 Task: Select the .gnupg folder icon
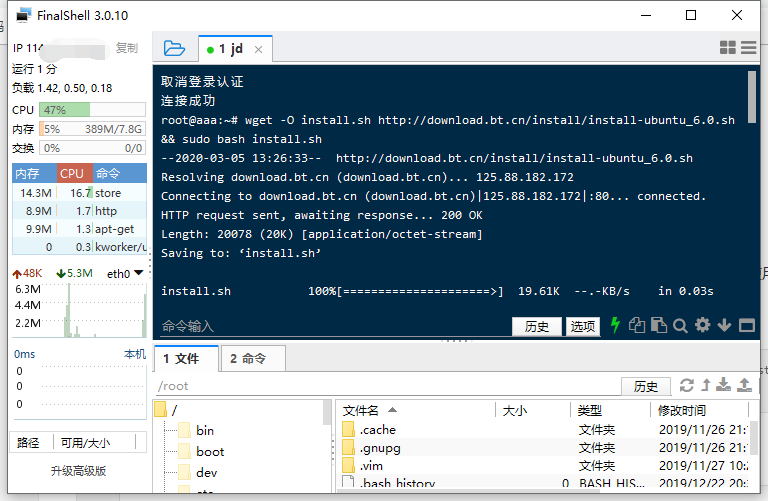tap(348, 447)
